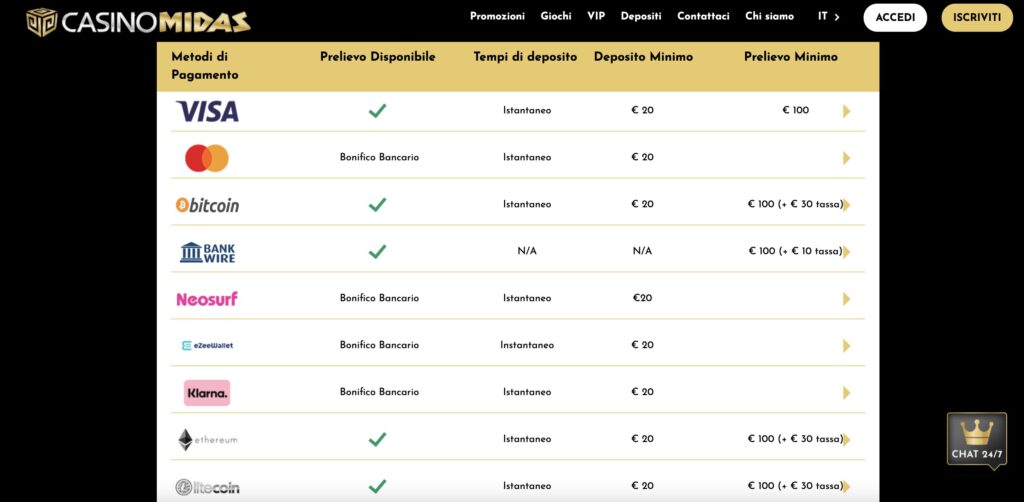
Task: Click Bonifico Bancario in Neosurf row
Action: click(379, 298)
